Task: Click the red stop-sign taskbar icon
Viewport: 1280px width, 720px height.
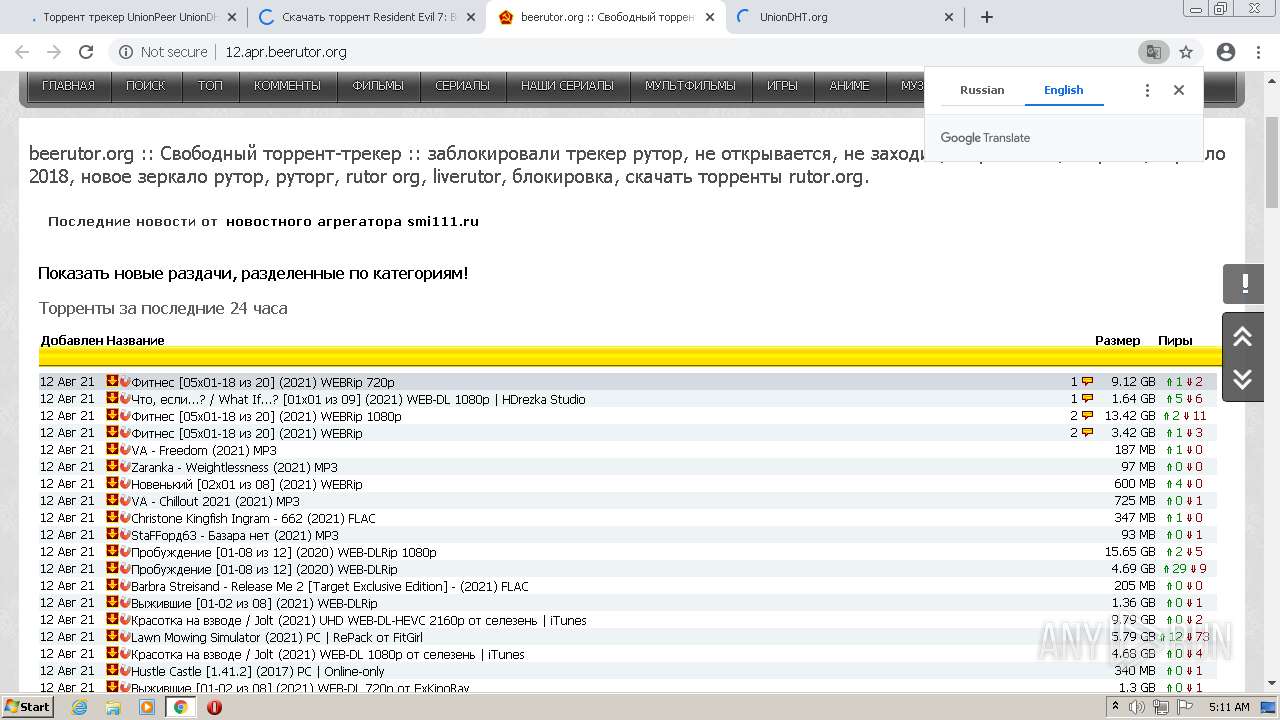Action: tap(214, 707)
